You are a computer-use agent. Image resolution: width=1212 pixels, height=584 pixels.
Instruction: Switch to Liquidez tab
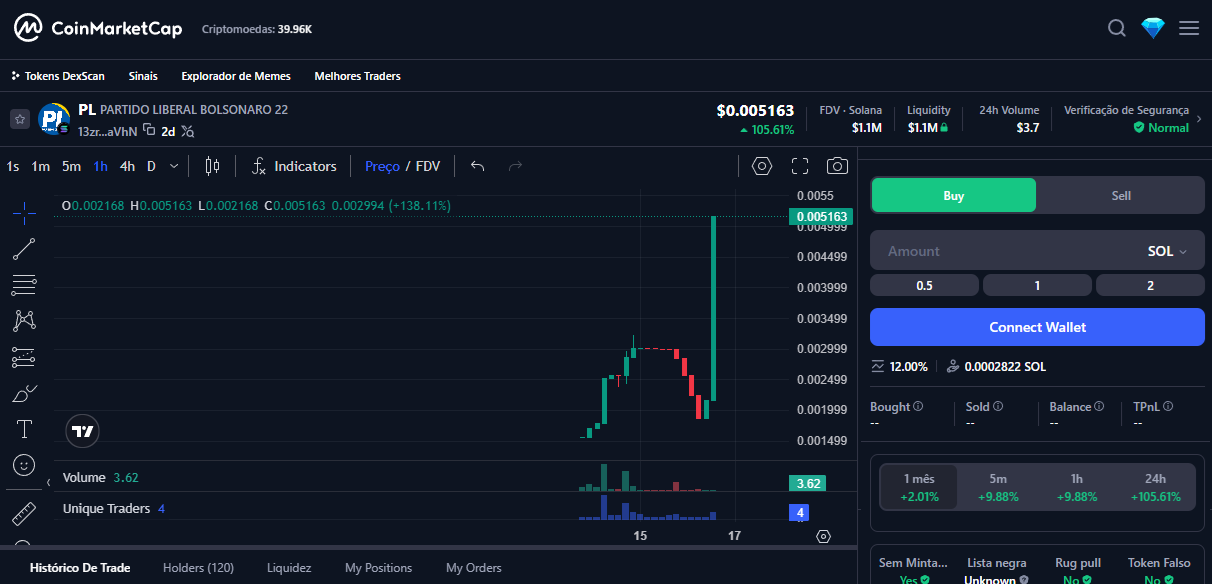(289, 567)
